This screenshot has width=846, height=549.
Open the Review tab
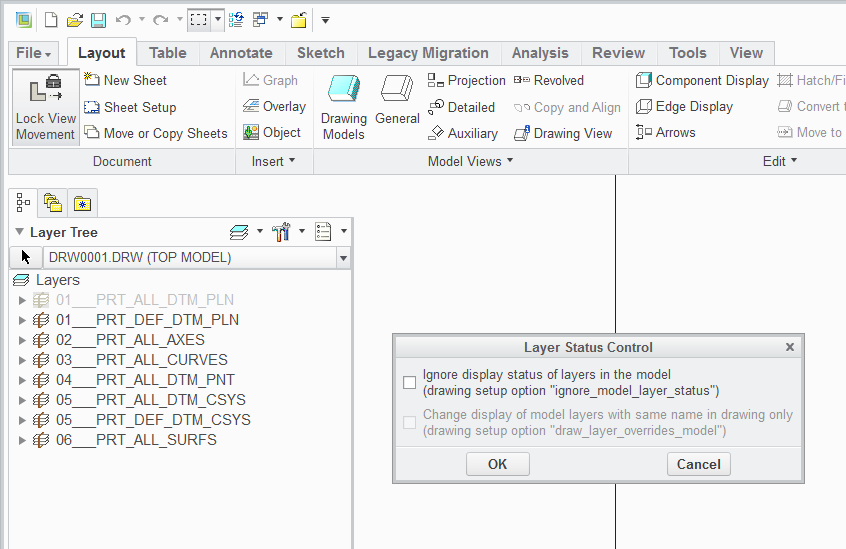click(x=618, y=53)
